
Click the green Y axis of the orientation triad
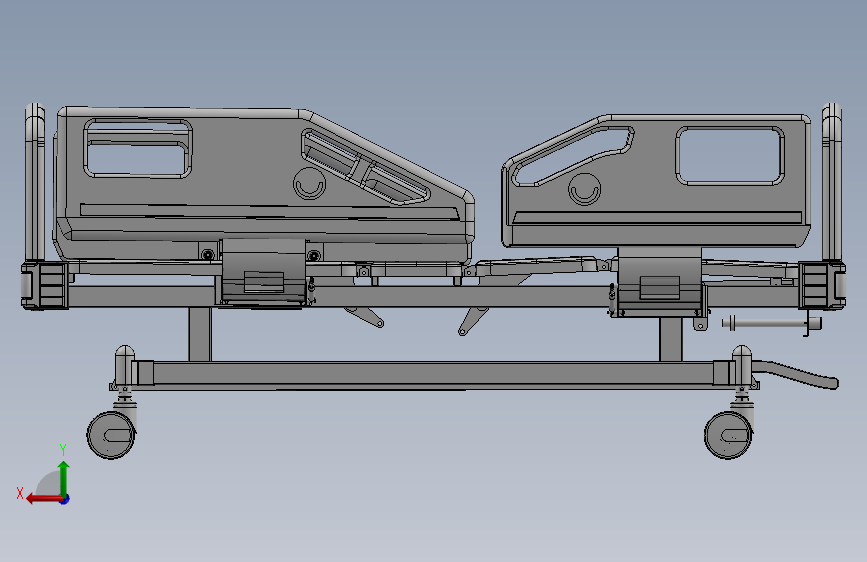[64, 478]
